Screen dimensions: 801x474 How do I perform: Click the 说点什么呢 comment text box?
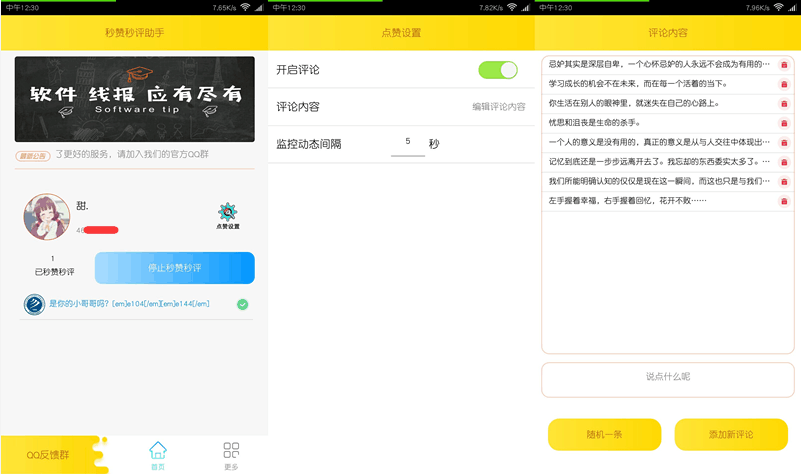[667, 379]
